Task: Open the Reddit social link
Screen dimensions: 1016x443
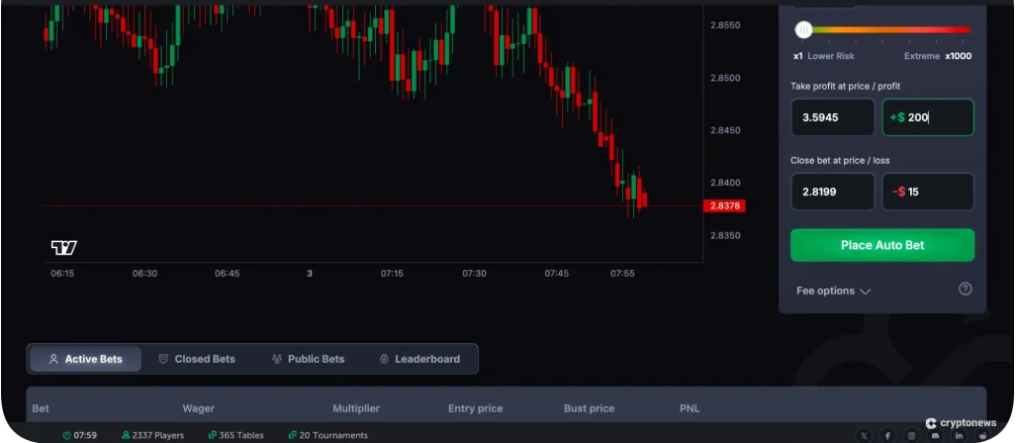Action: click(x=982, y=436)
